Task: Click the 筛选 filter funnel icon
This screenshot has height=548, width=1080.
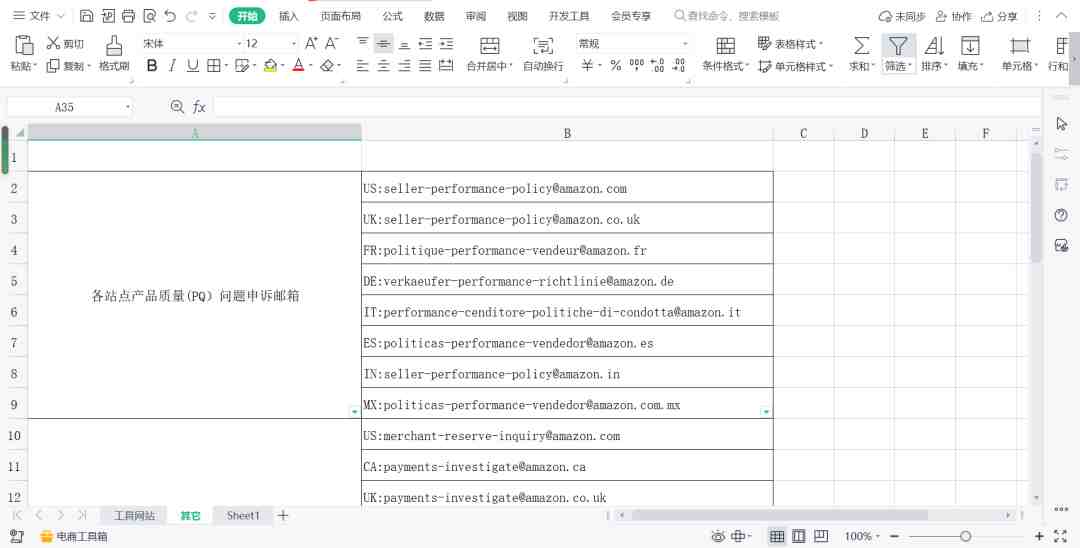Action: pos(897,45)
